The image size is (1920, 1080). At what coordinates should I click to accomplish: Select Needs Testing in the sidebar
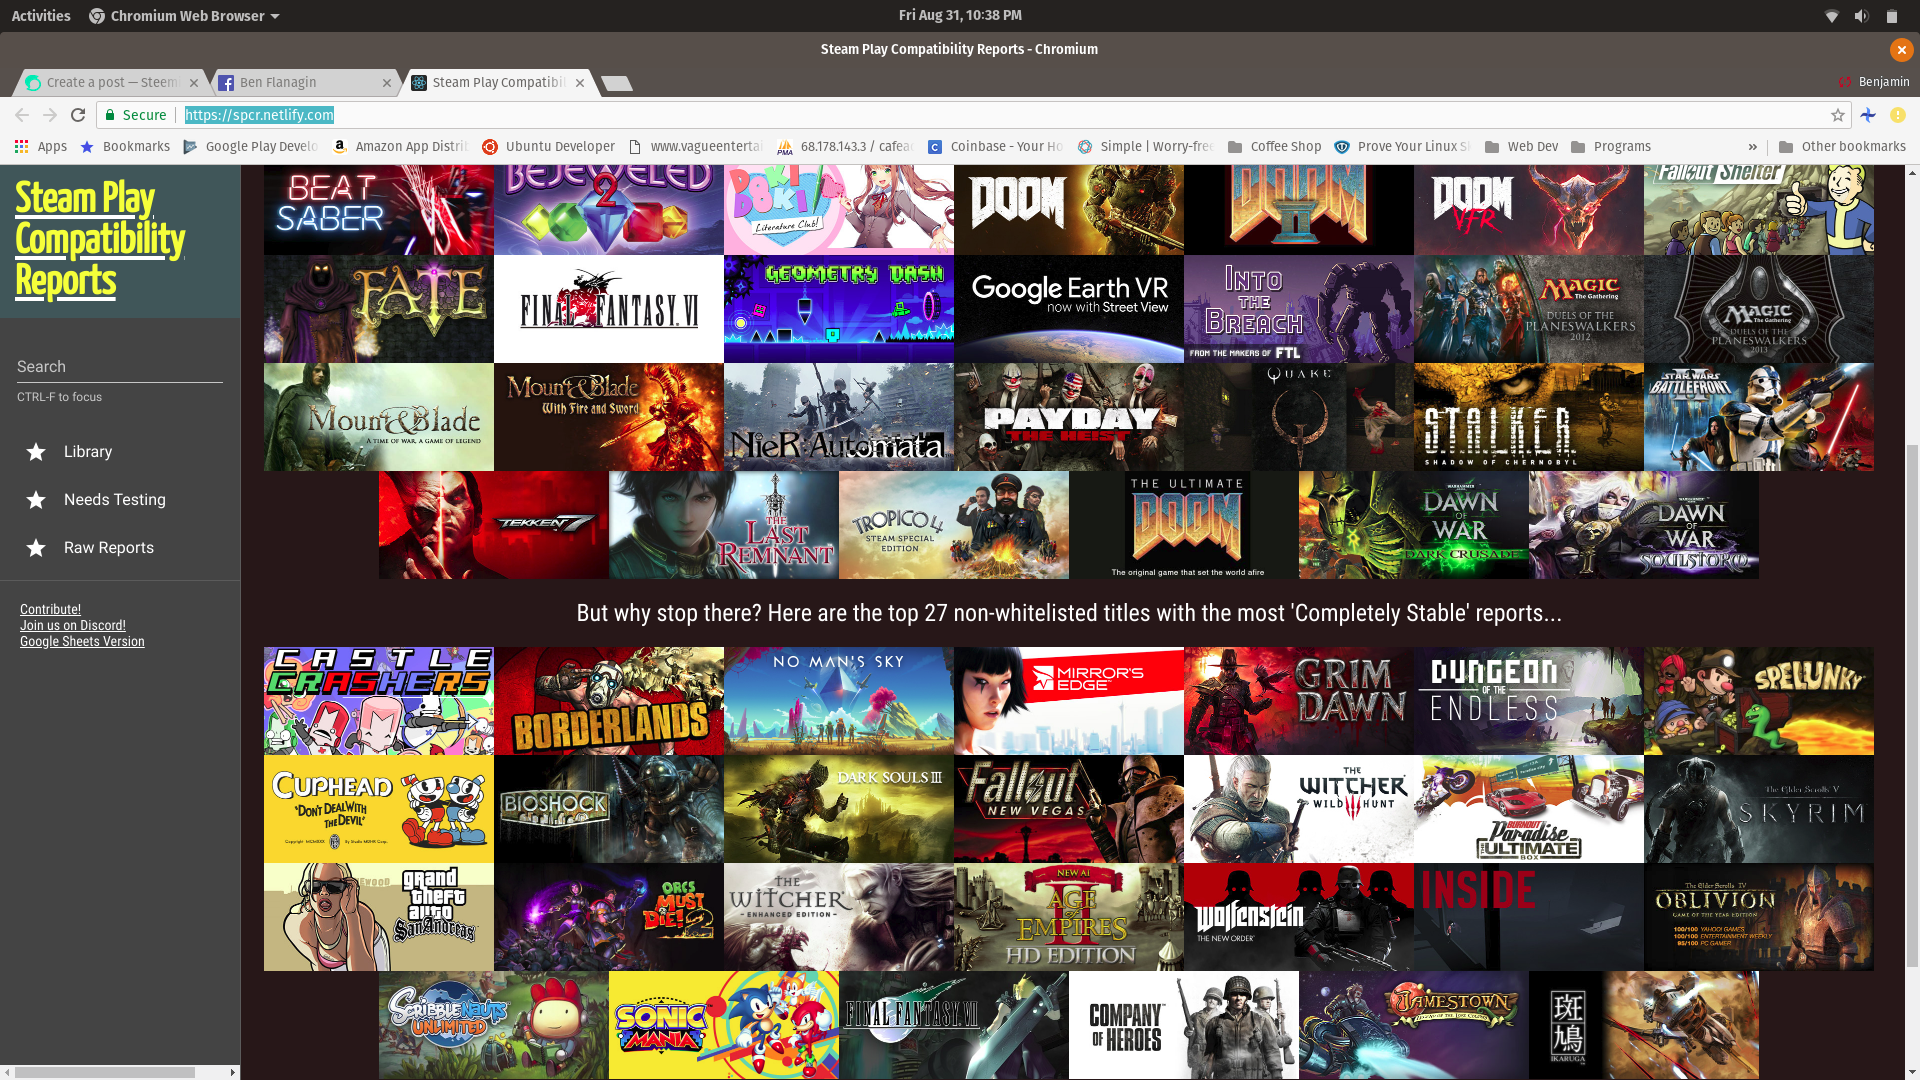(114, 500)
